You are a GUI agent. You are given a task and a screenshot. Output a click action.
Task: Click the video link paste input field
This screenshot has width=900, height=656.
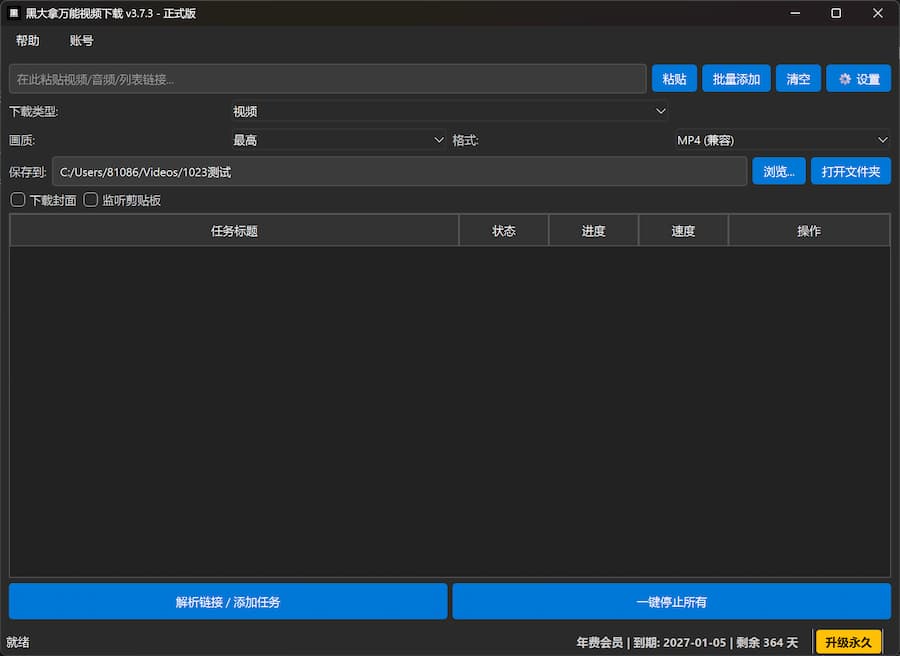[327, 79]
